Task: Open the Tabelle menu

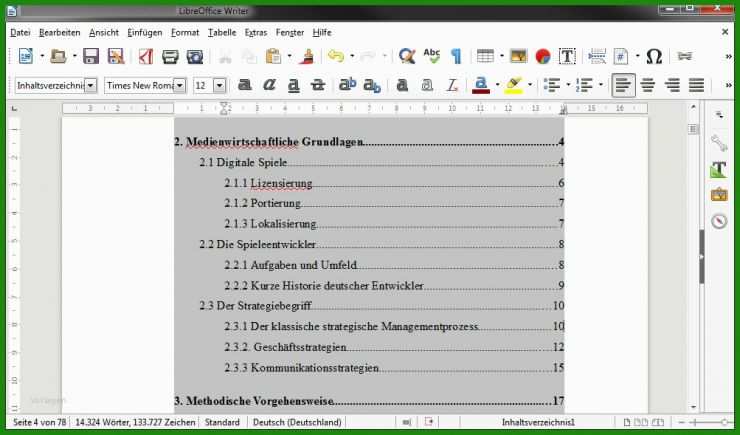Action: 222,33
